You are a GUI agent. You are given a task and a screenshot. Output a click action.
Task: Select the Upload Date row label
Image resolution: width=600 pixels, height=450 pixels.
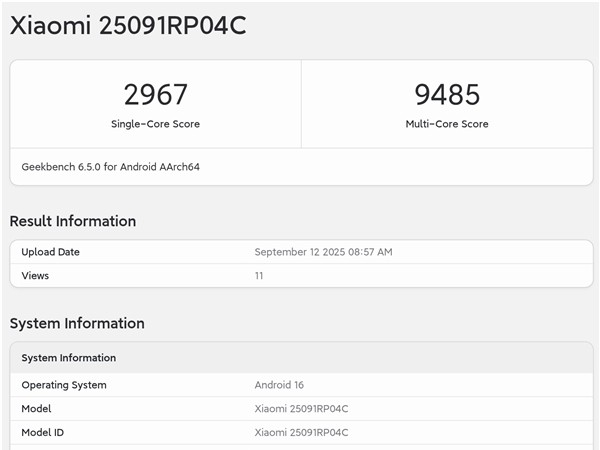(x=51, y=252)
